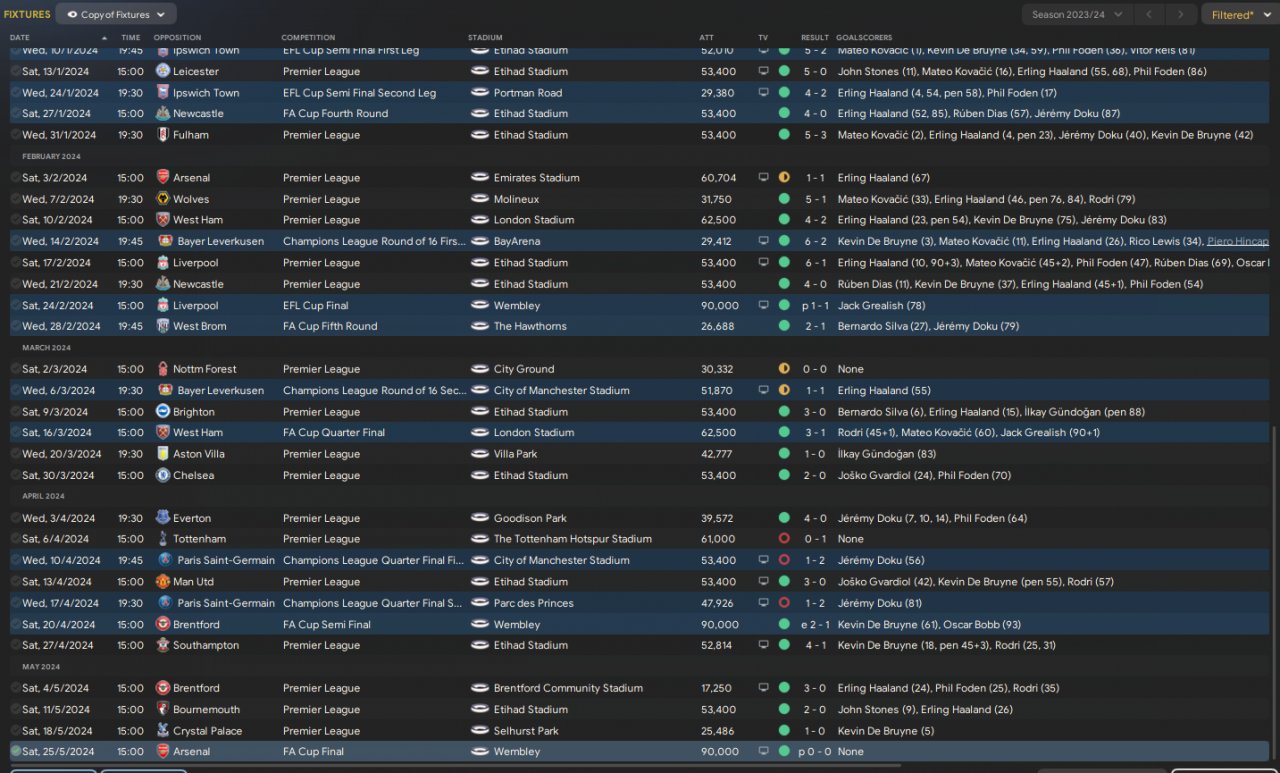Tick the selector for Sat, 13/1/2024 fixture
Screen dimensions: 1280x773
point(15,72)
